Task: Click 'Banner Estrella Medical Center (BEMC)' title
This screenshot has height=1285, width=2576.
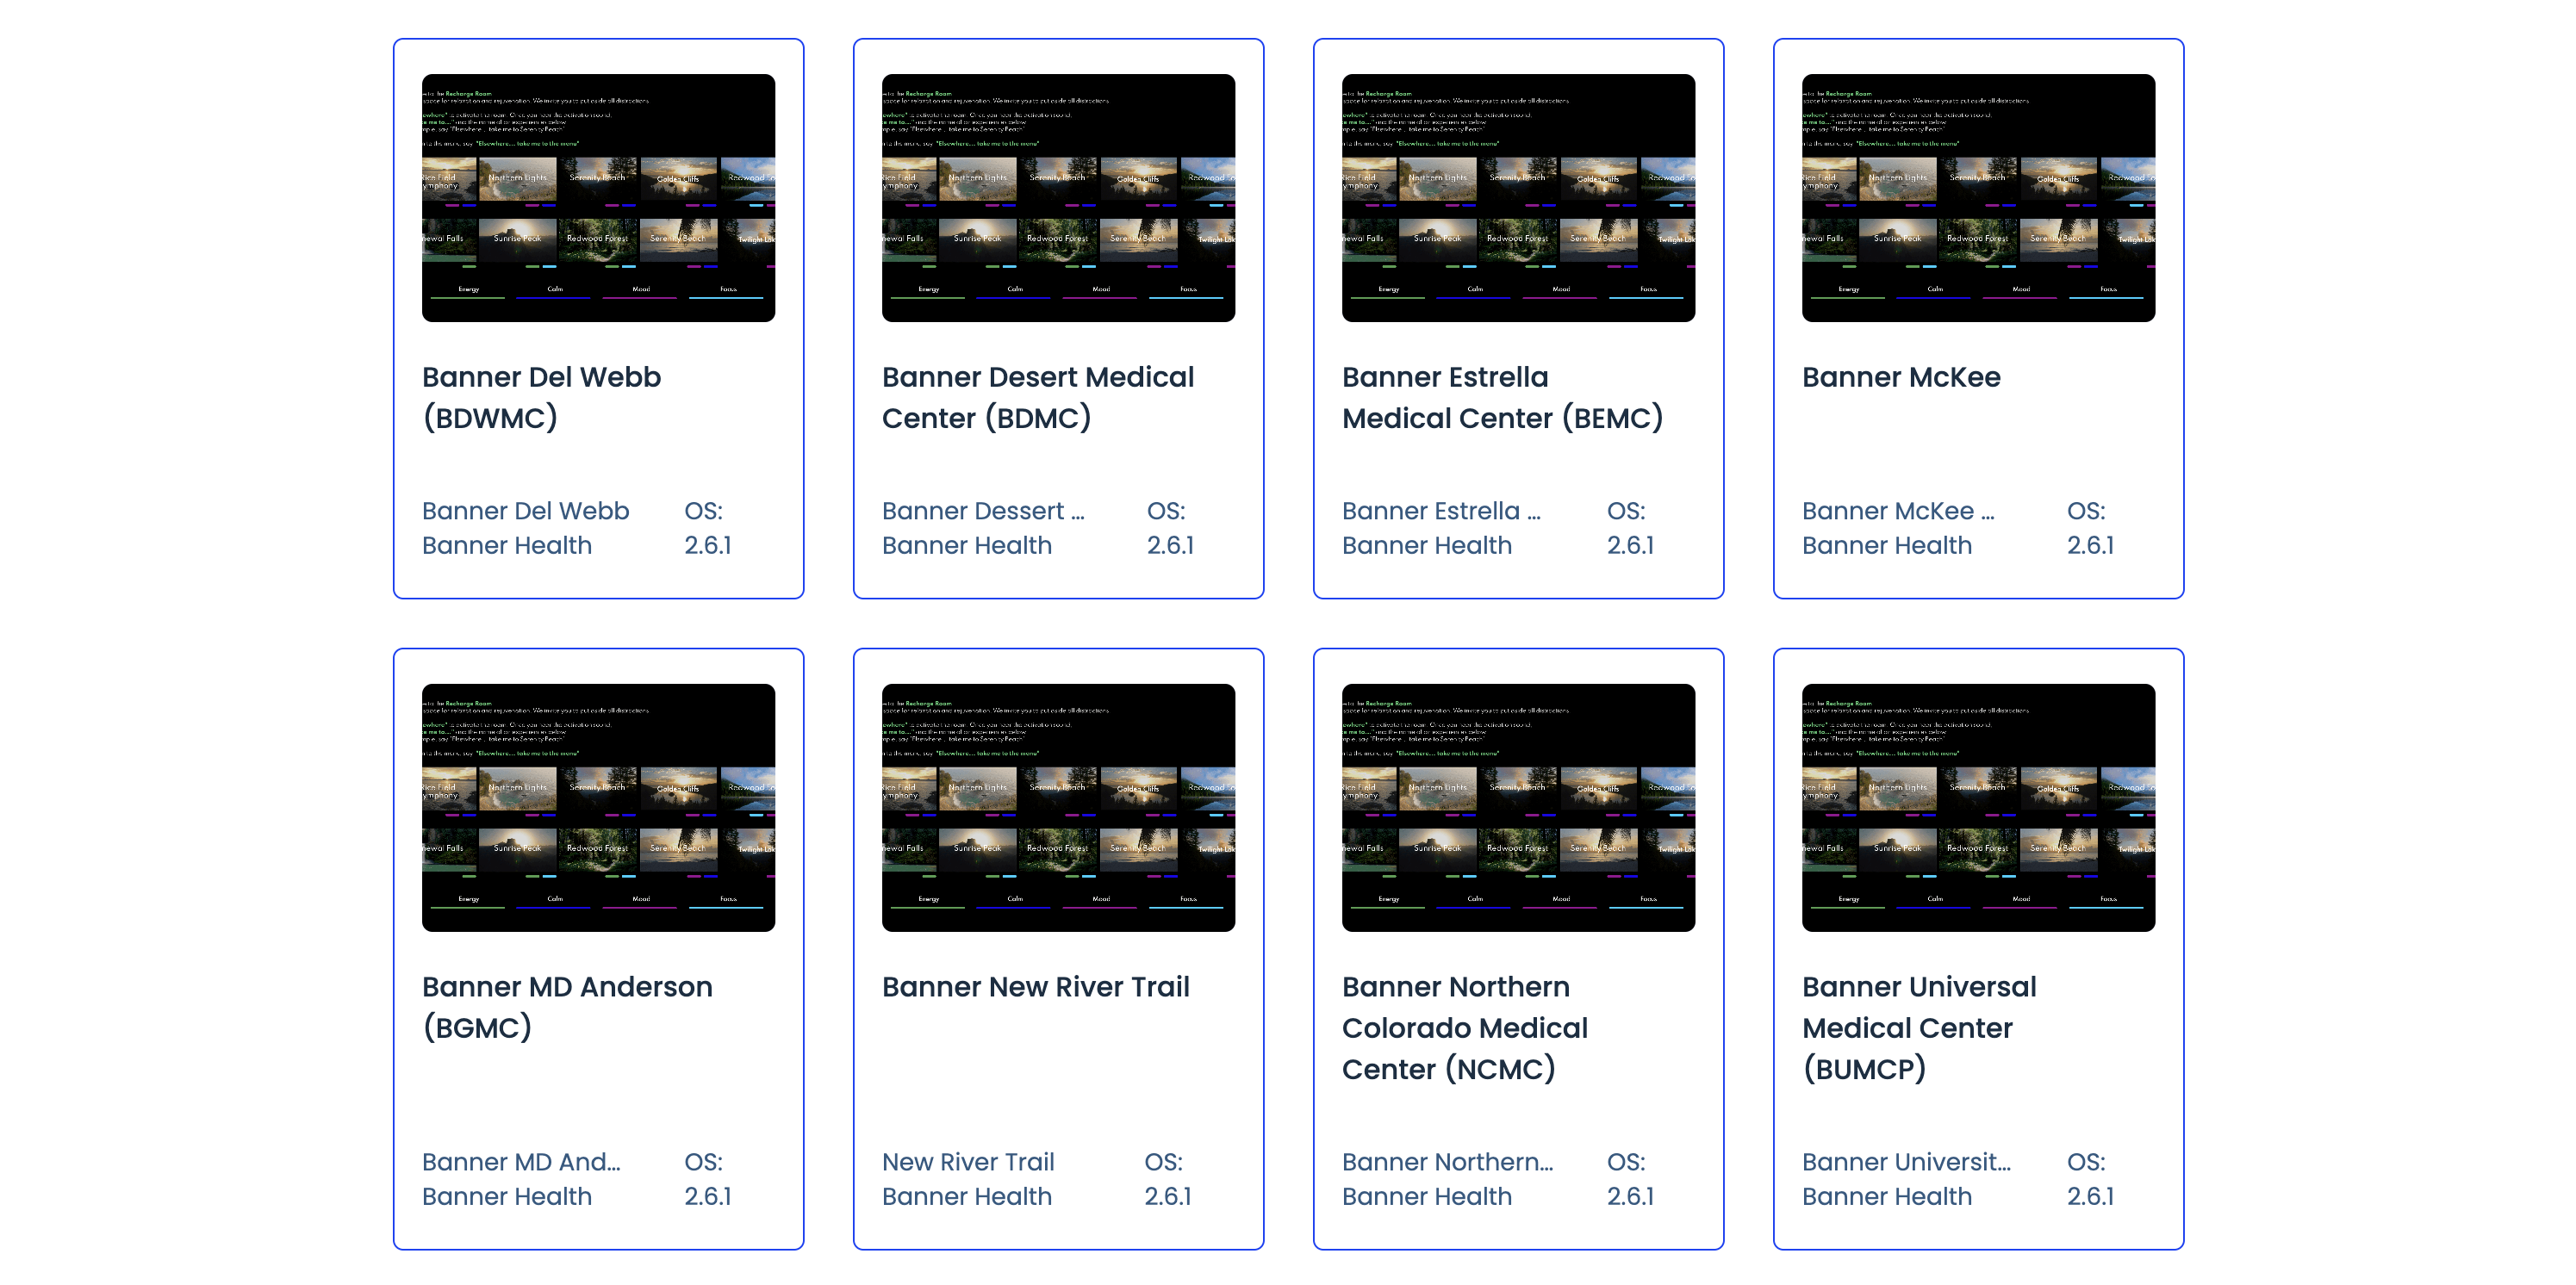Action: (x=1502, y=397)
